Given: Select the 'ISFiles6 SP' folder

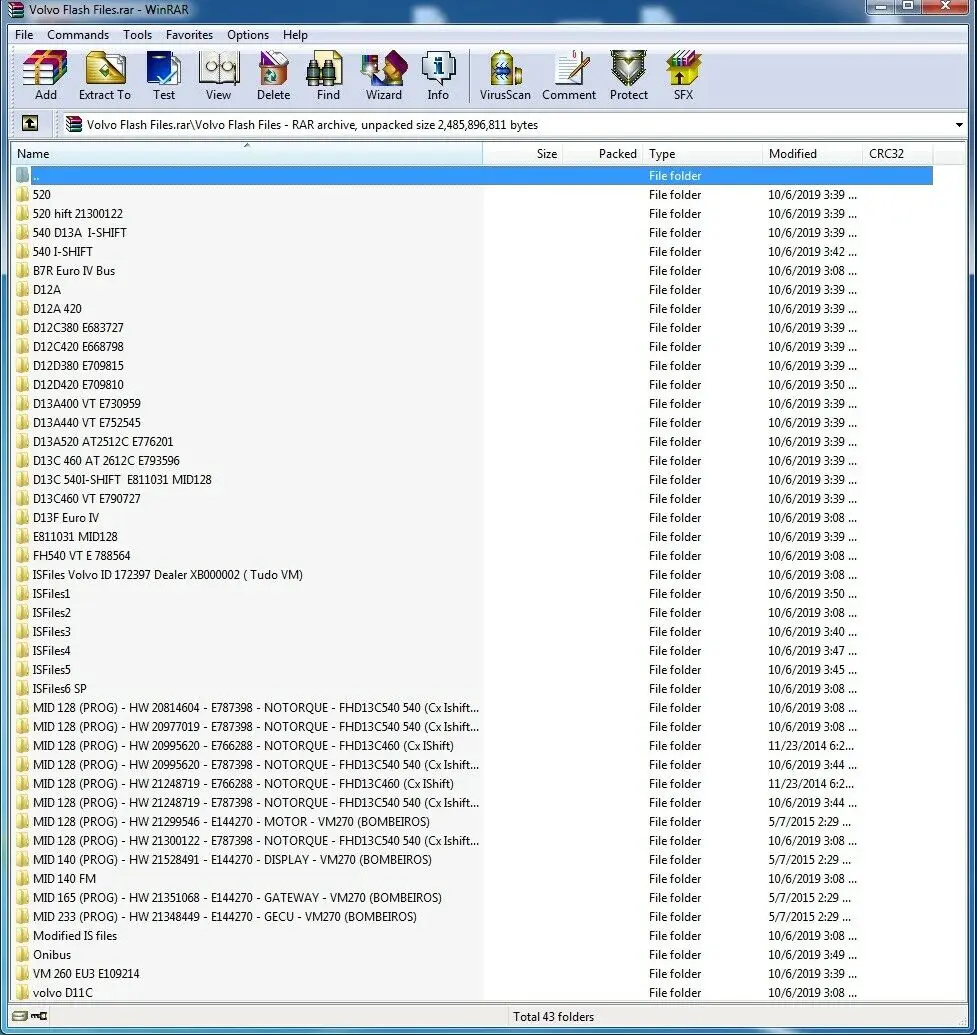Looking at the screenshot, I should [x=473, y=688].
